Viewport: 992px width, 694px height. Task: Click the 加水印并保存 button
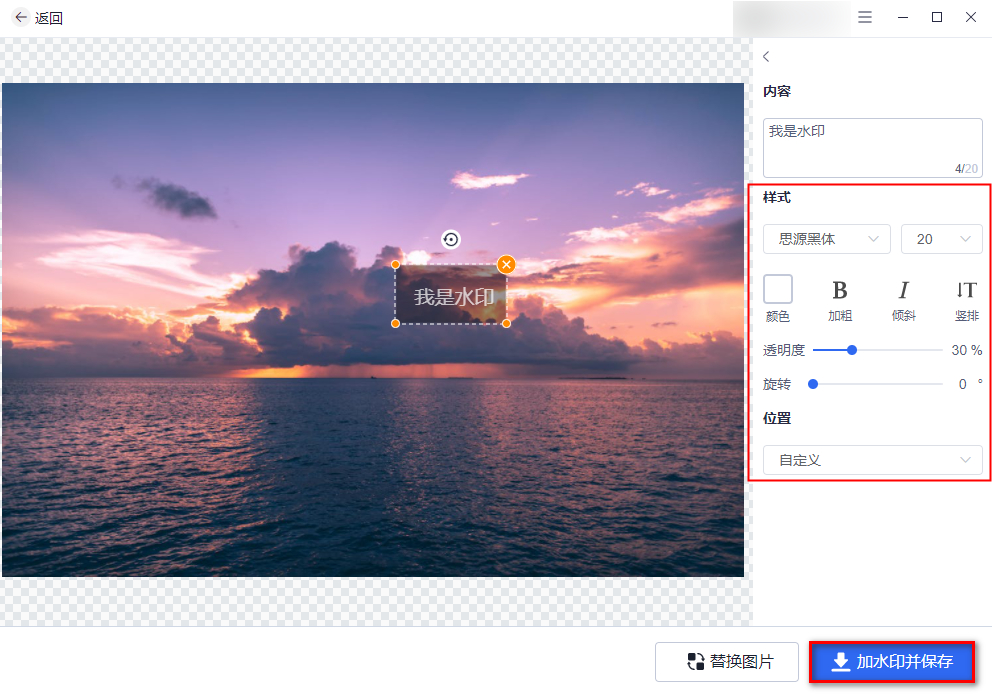pyautogui.click(x=892, y=662)
